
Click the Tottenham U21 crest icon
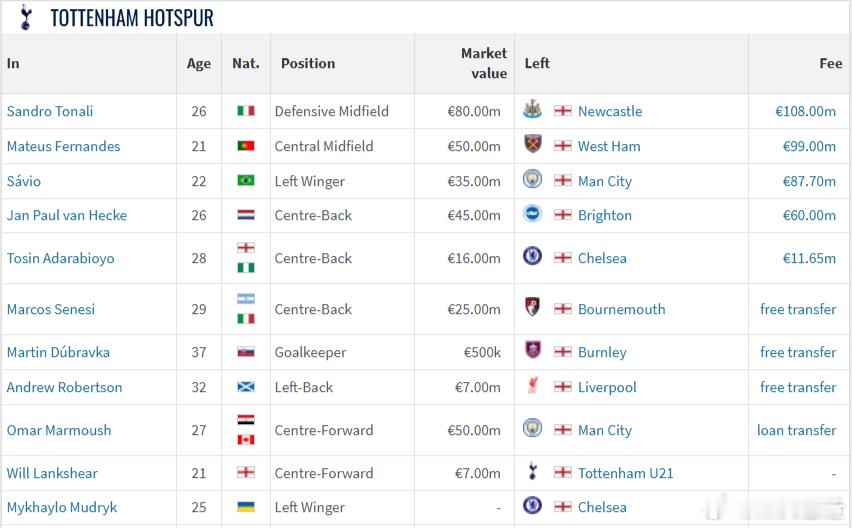click(x=532, y=471)
